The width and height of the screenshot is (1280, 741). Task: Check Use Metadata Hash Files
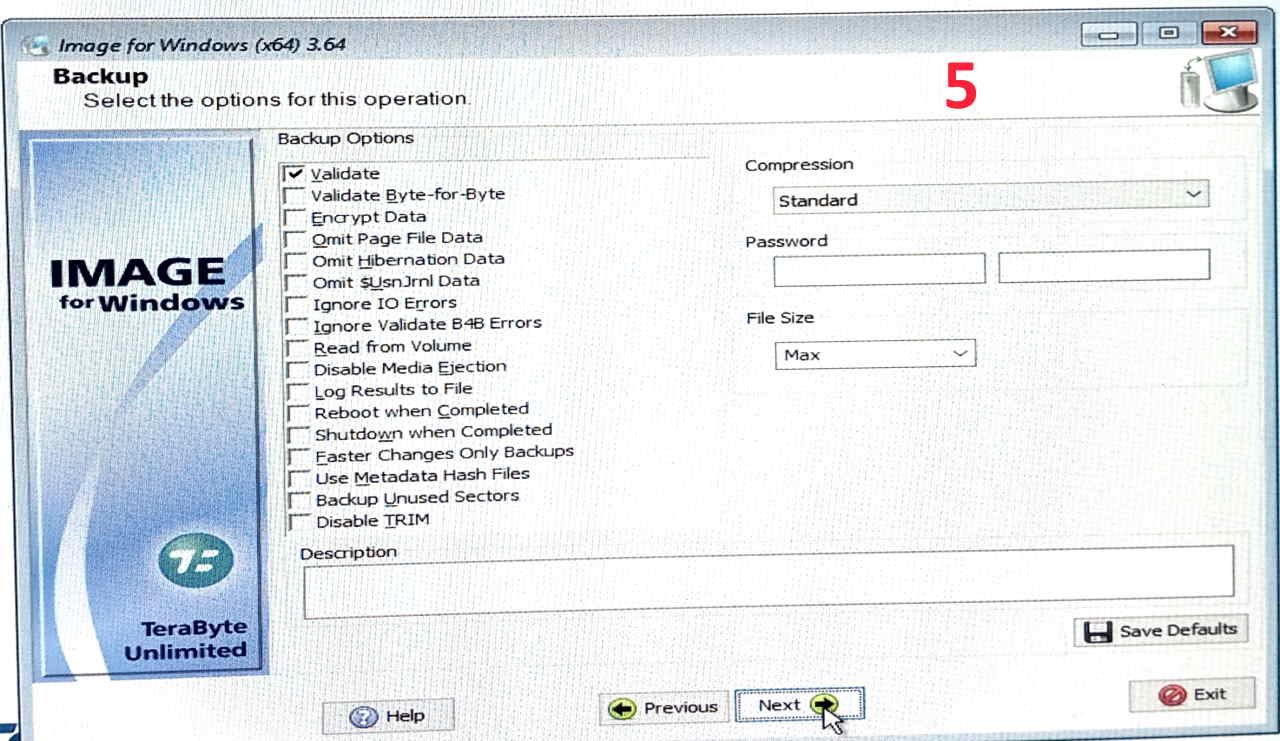click(299, 478)
